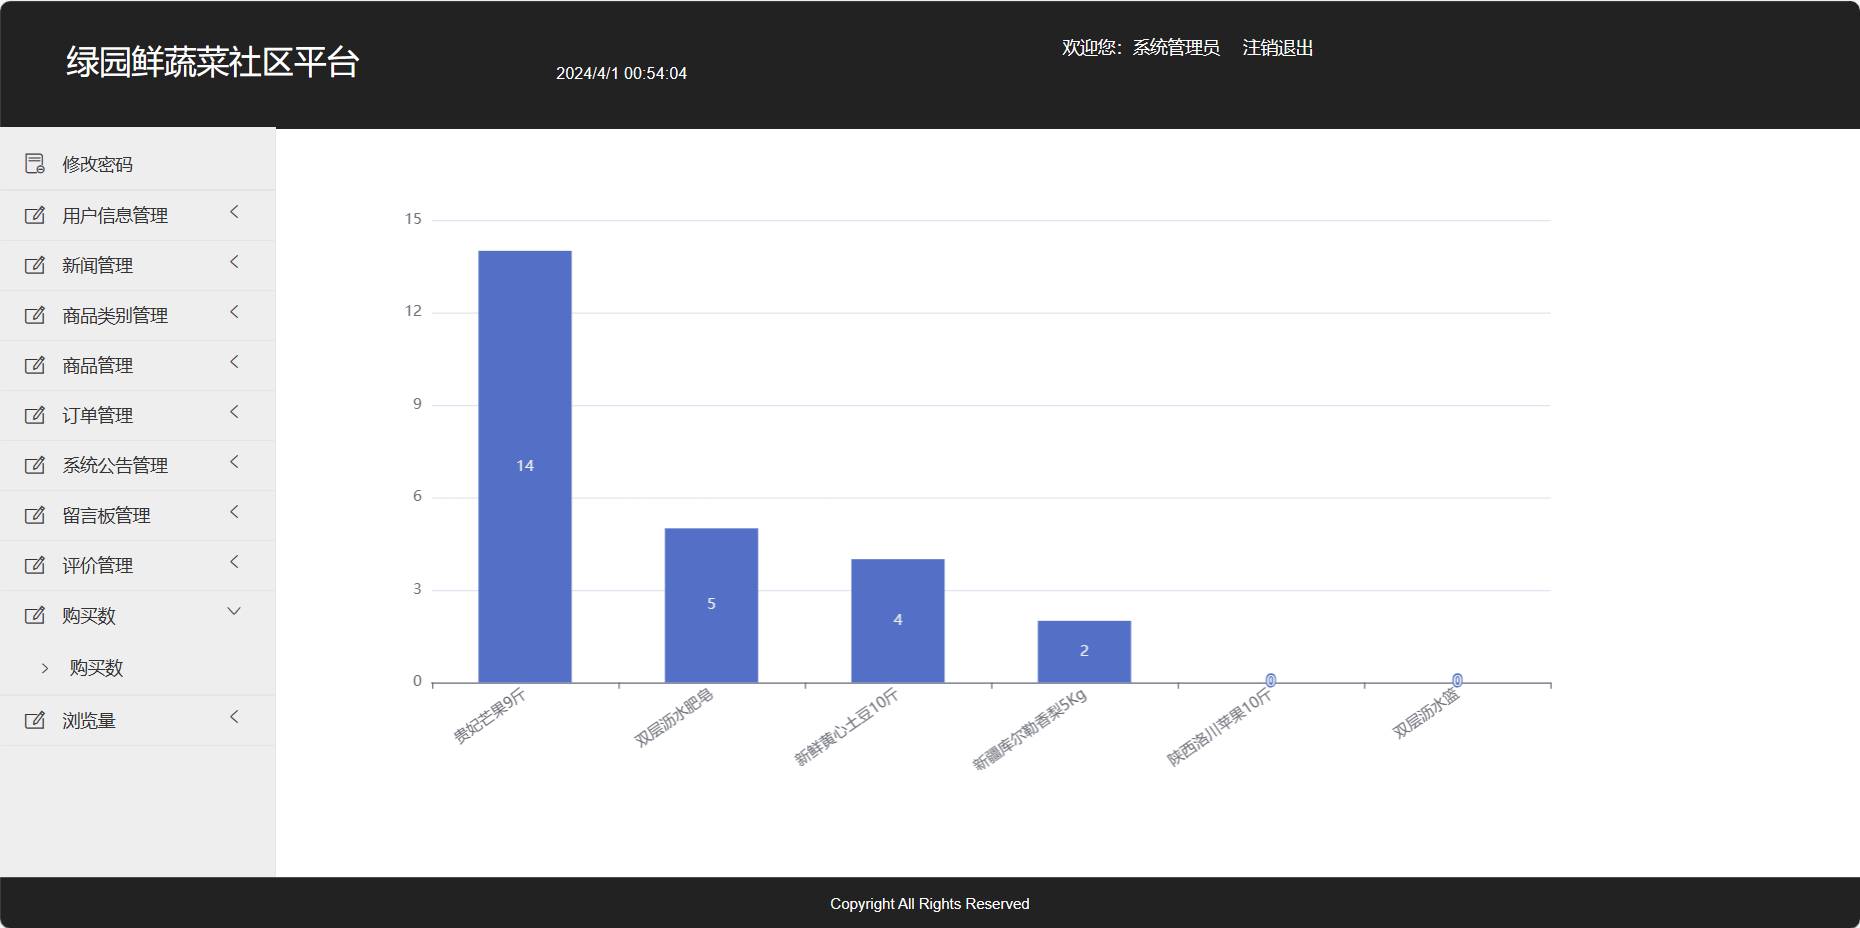The height and width of the screenshot is (928, 1860).
Task: Click the edit icon beside 浏览量
Action: tap(35, 720)
